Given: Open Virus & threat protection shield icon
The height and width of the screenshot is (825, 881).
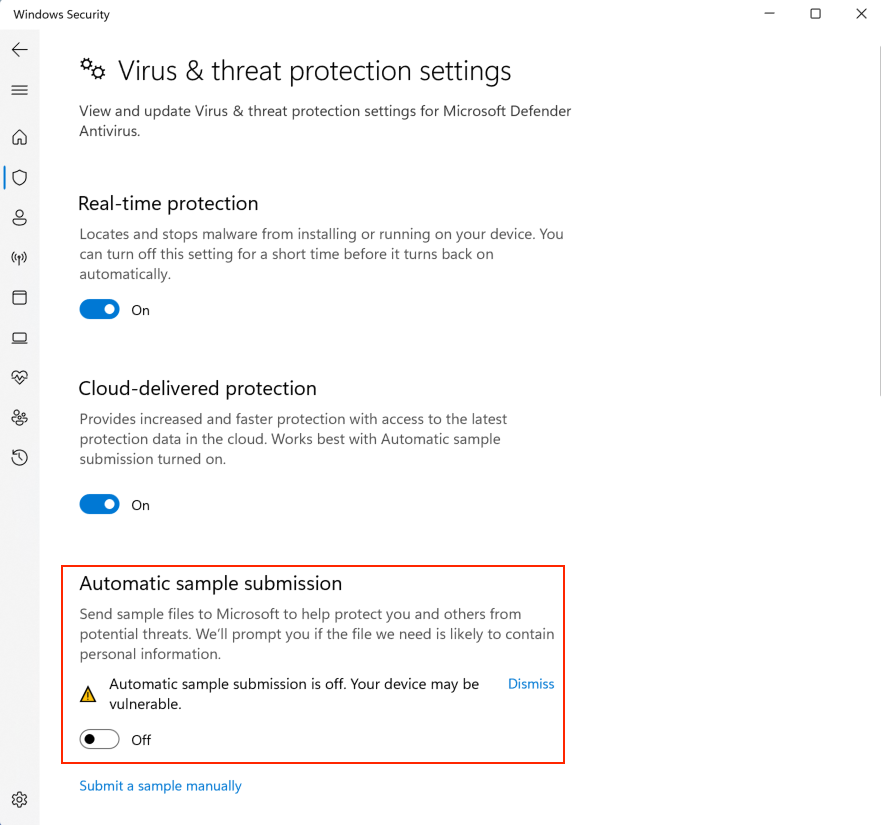Looking at the screenshot, I should tap(19, 178).
